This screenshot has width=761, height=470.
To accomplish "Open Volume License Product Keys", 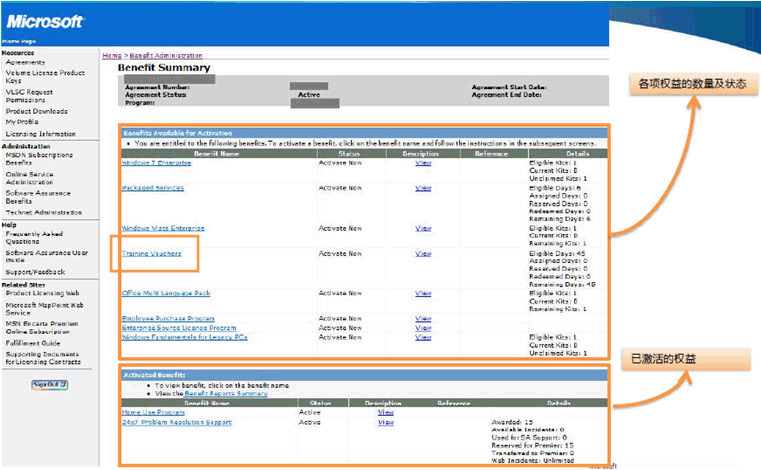I will click(x=45, y=77).
